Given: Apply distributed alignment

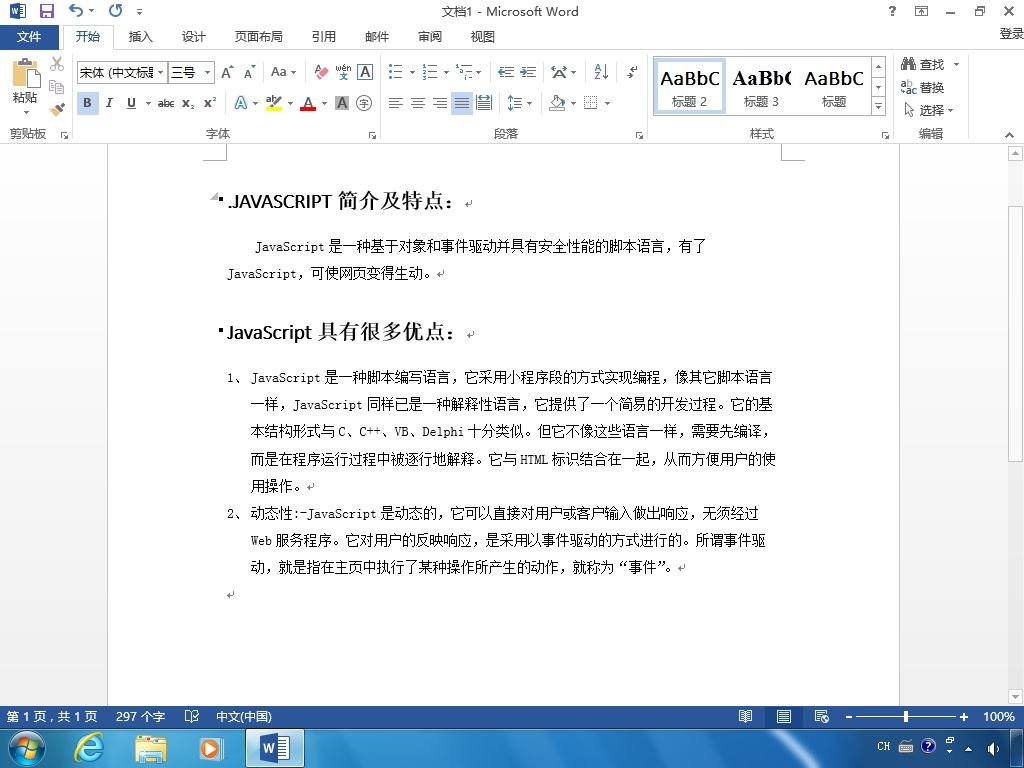Looking at the screenshot, I should tap(484, 103).
